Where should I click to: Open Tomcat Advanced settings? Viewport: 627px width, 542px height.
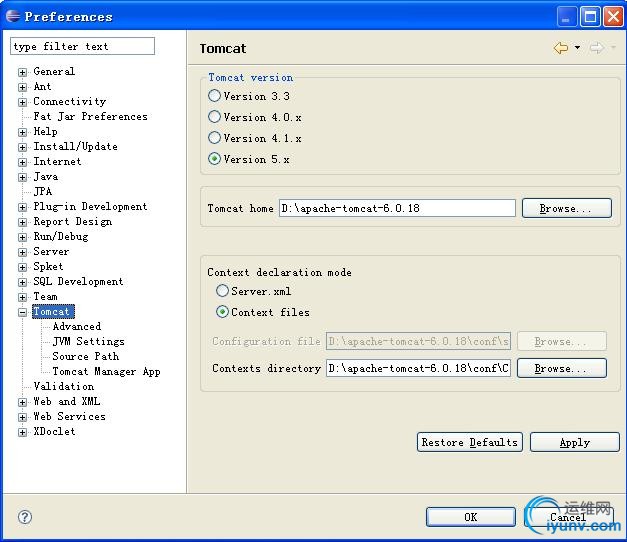pos(77,326)
